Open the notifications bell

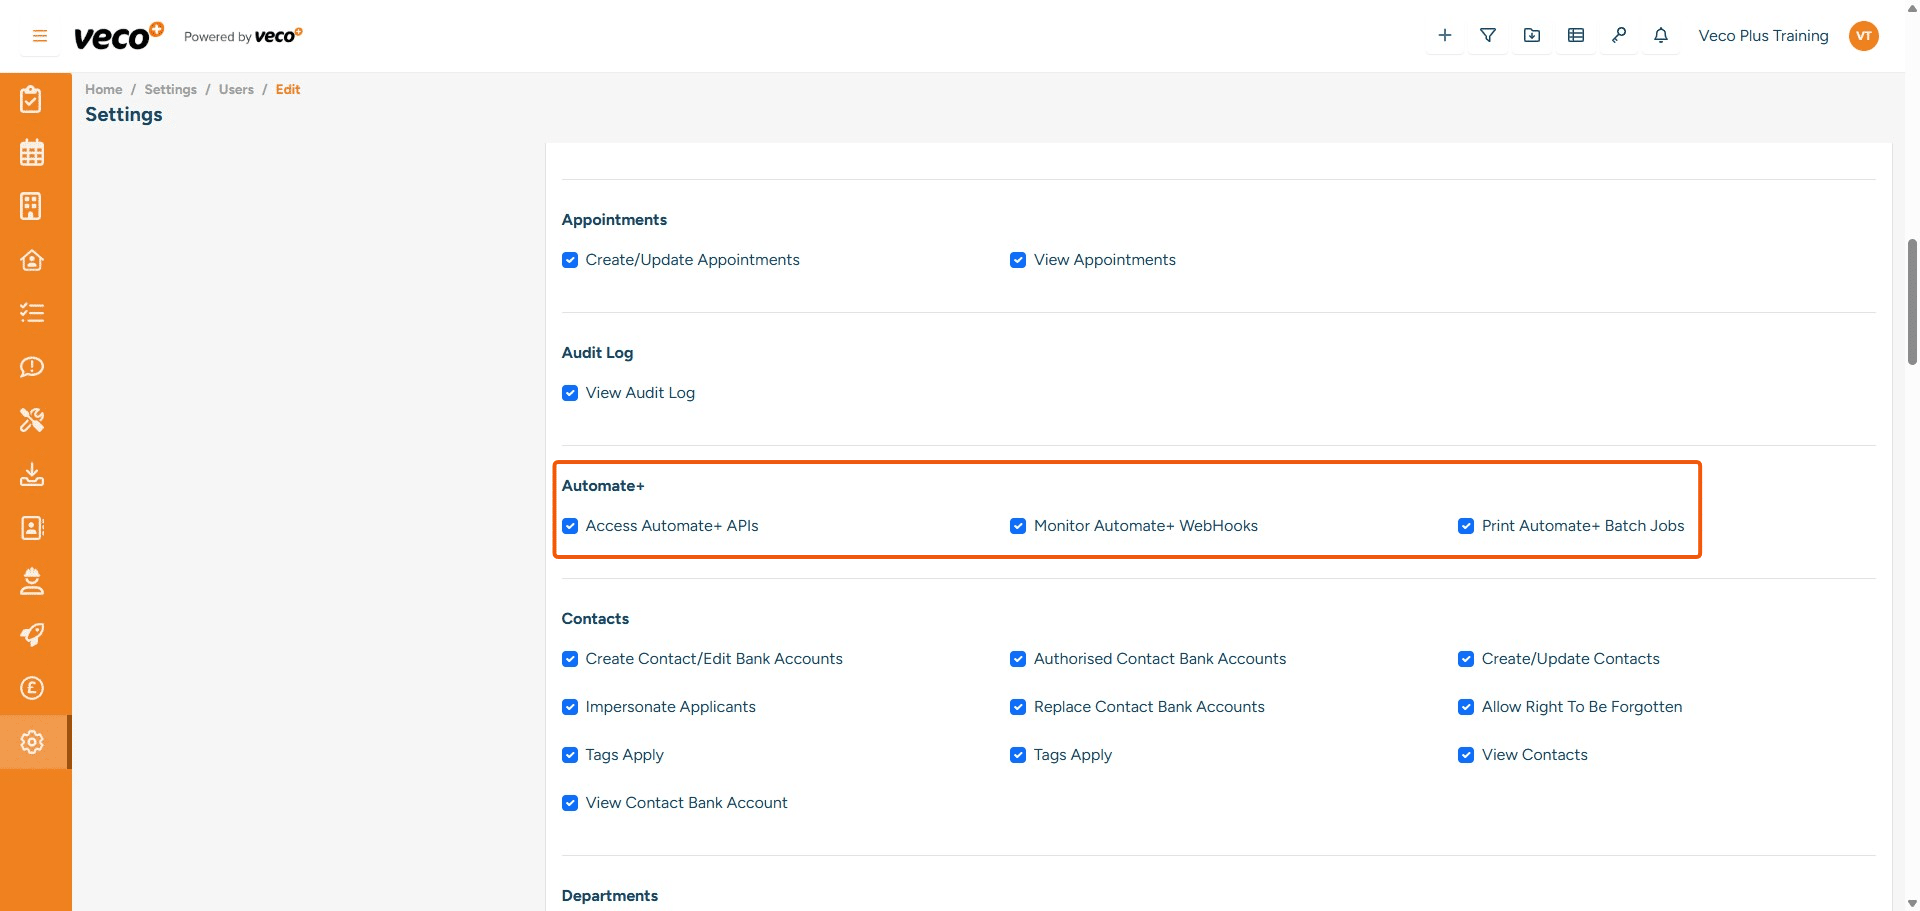click(x=1660, y=36)
